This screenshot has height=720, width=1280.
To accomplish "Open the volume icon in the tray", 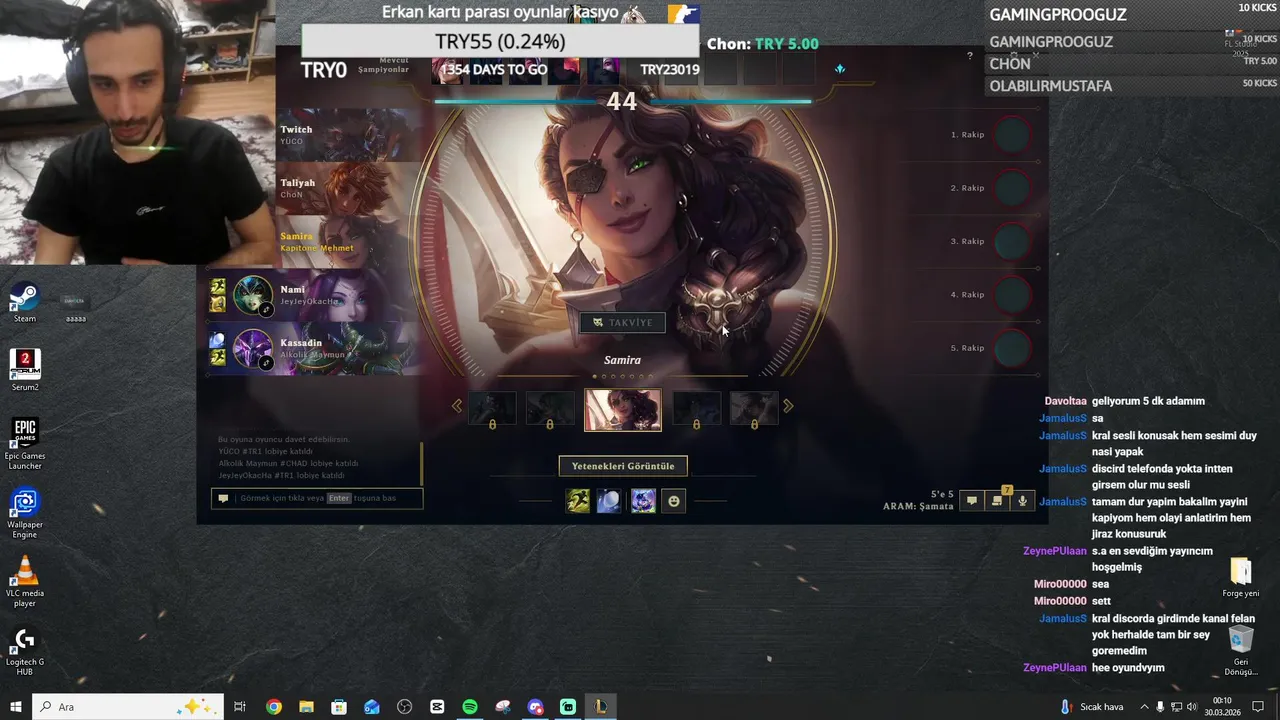I will (1192, 707).
